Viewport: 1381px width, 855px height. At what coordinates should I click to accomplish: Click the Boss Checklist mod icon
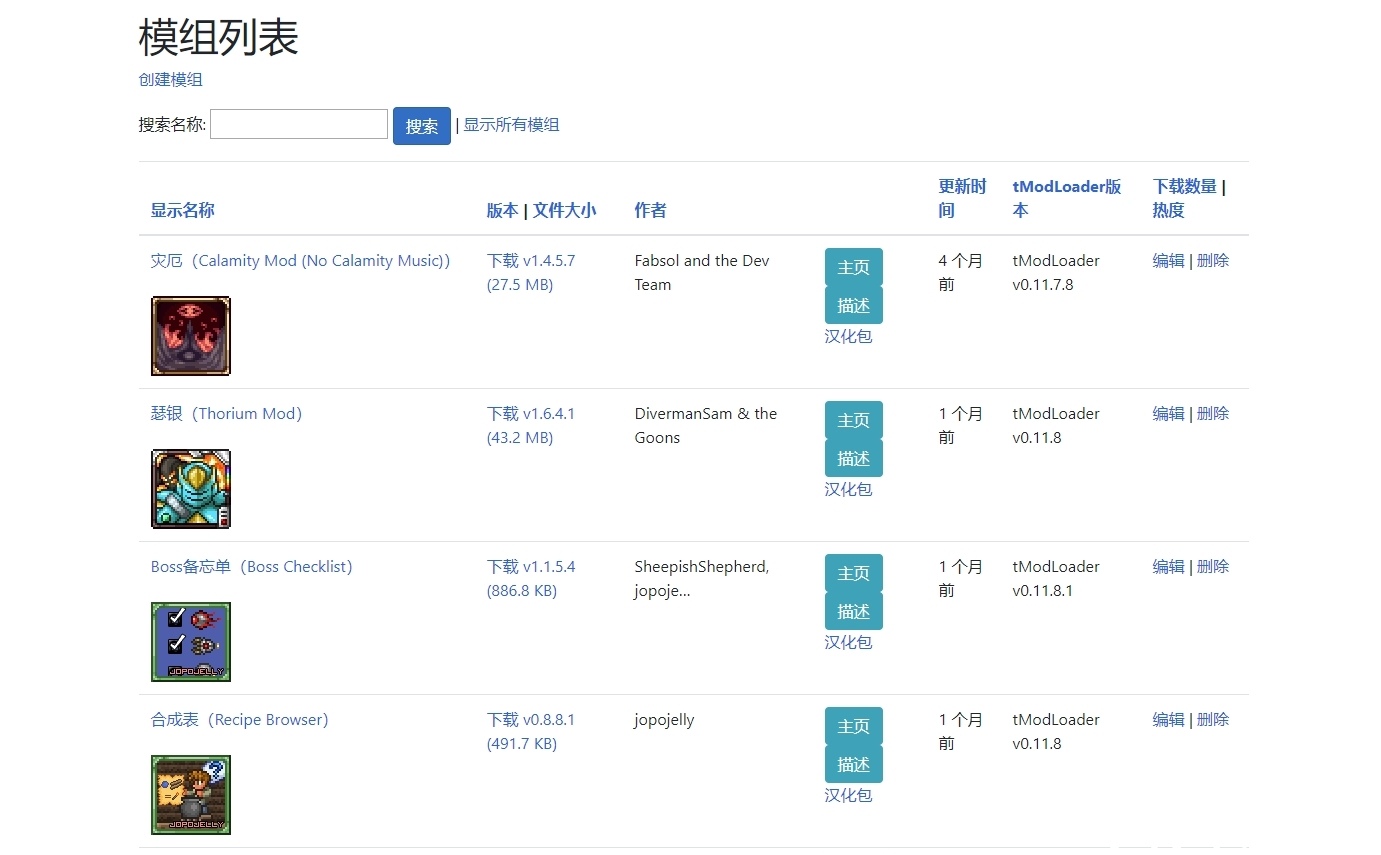190,642
